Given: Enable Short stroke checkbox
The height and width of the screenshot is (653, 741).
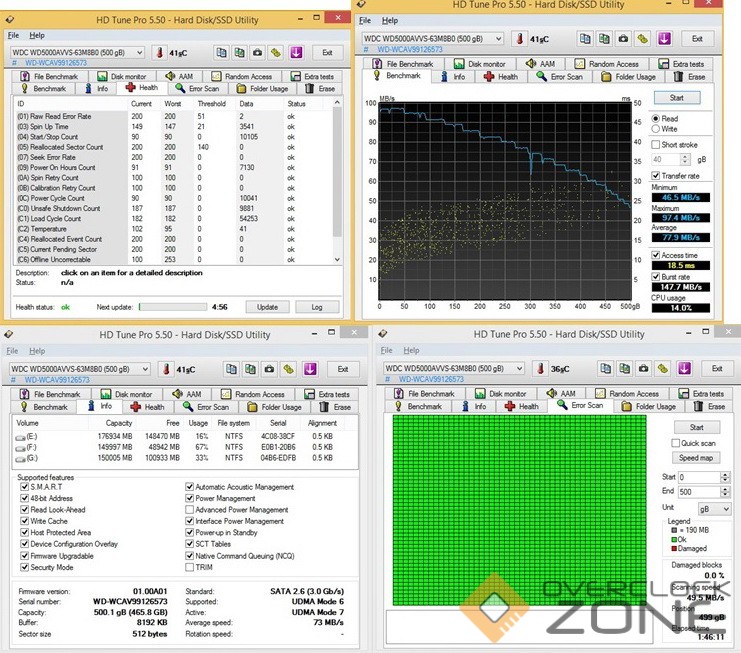Looking at the screenshot, I should click(x=655, y=145).
